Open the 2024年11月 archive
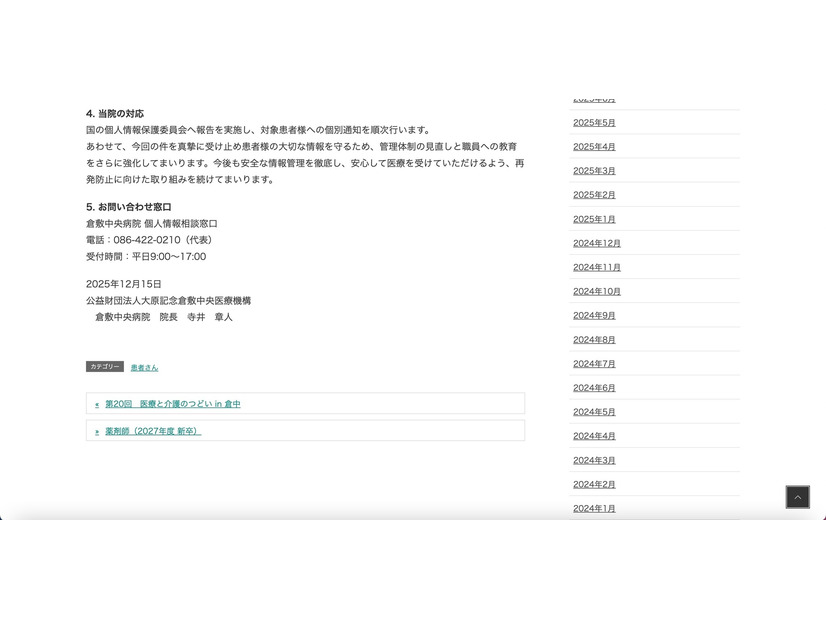Screen dimensions: 826x620 tap(597, 267)
